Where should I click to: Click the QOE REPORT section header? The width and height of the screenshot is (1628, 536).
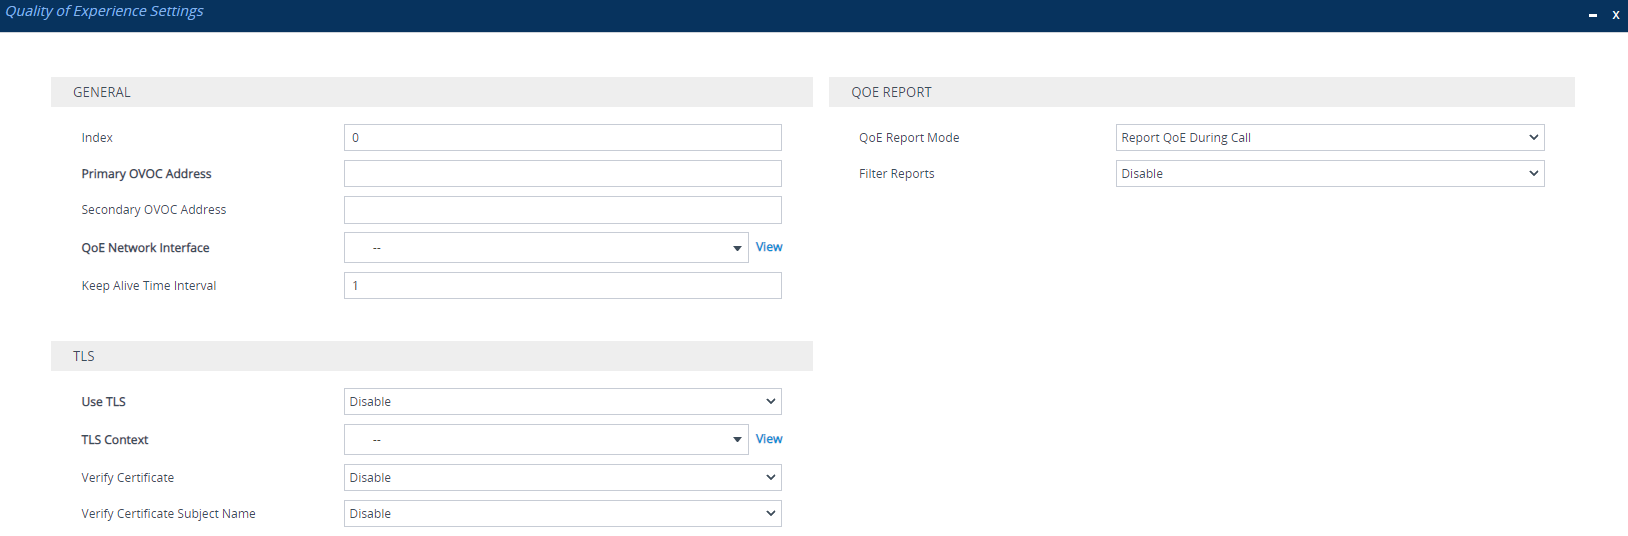click(x=891, y=92)
